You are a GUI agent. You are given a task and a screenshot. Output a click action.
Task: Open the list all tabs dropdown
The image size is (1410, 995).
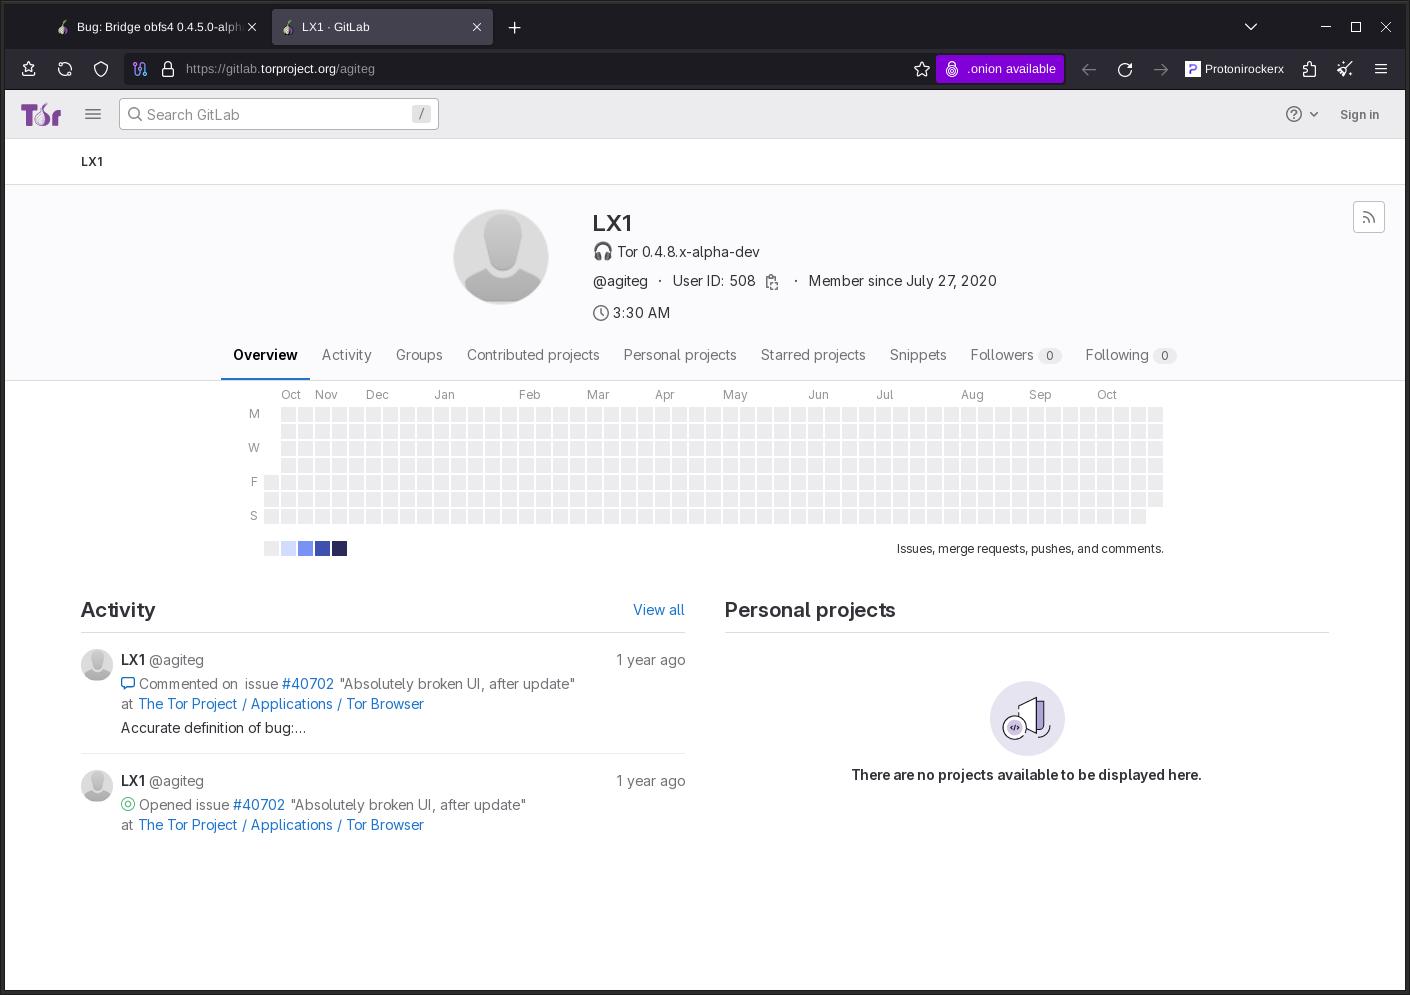[1250, 27]
